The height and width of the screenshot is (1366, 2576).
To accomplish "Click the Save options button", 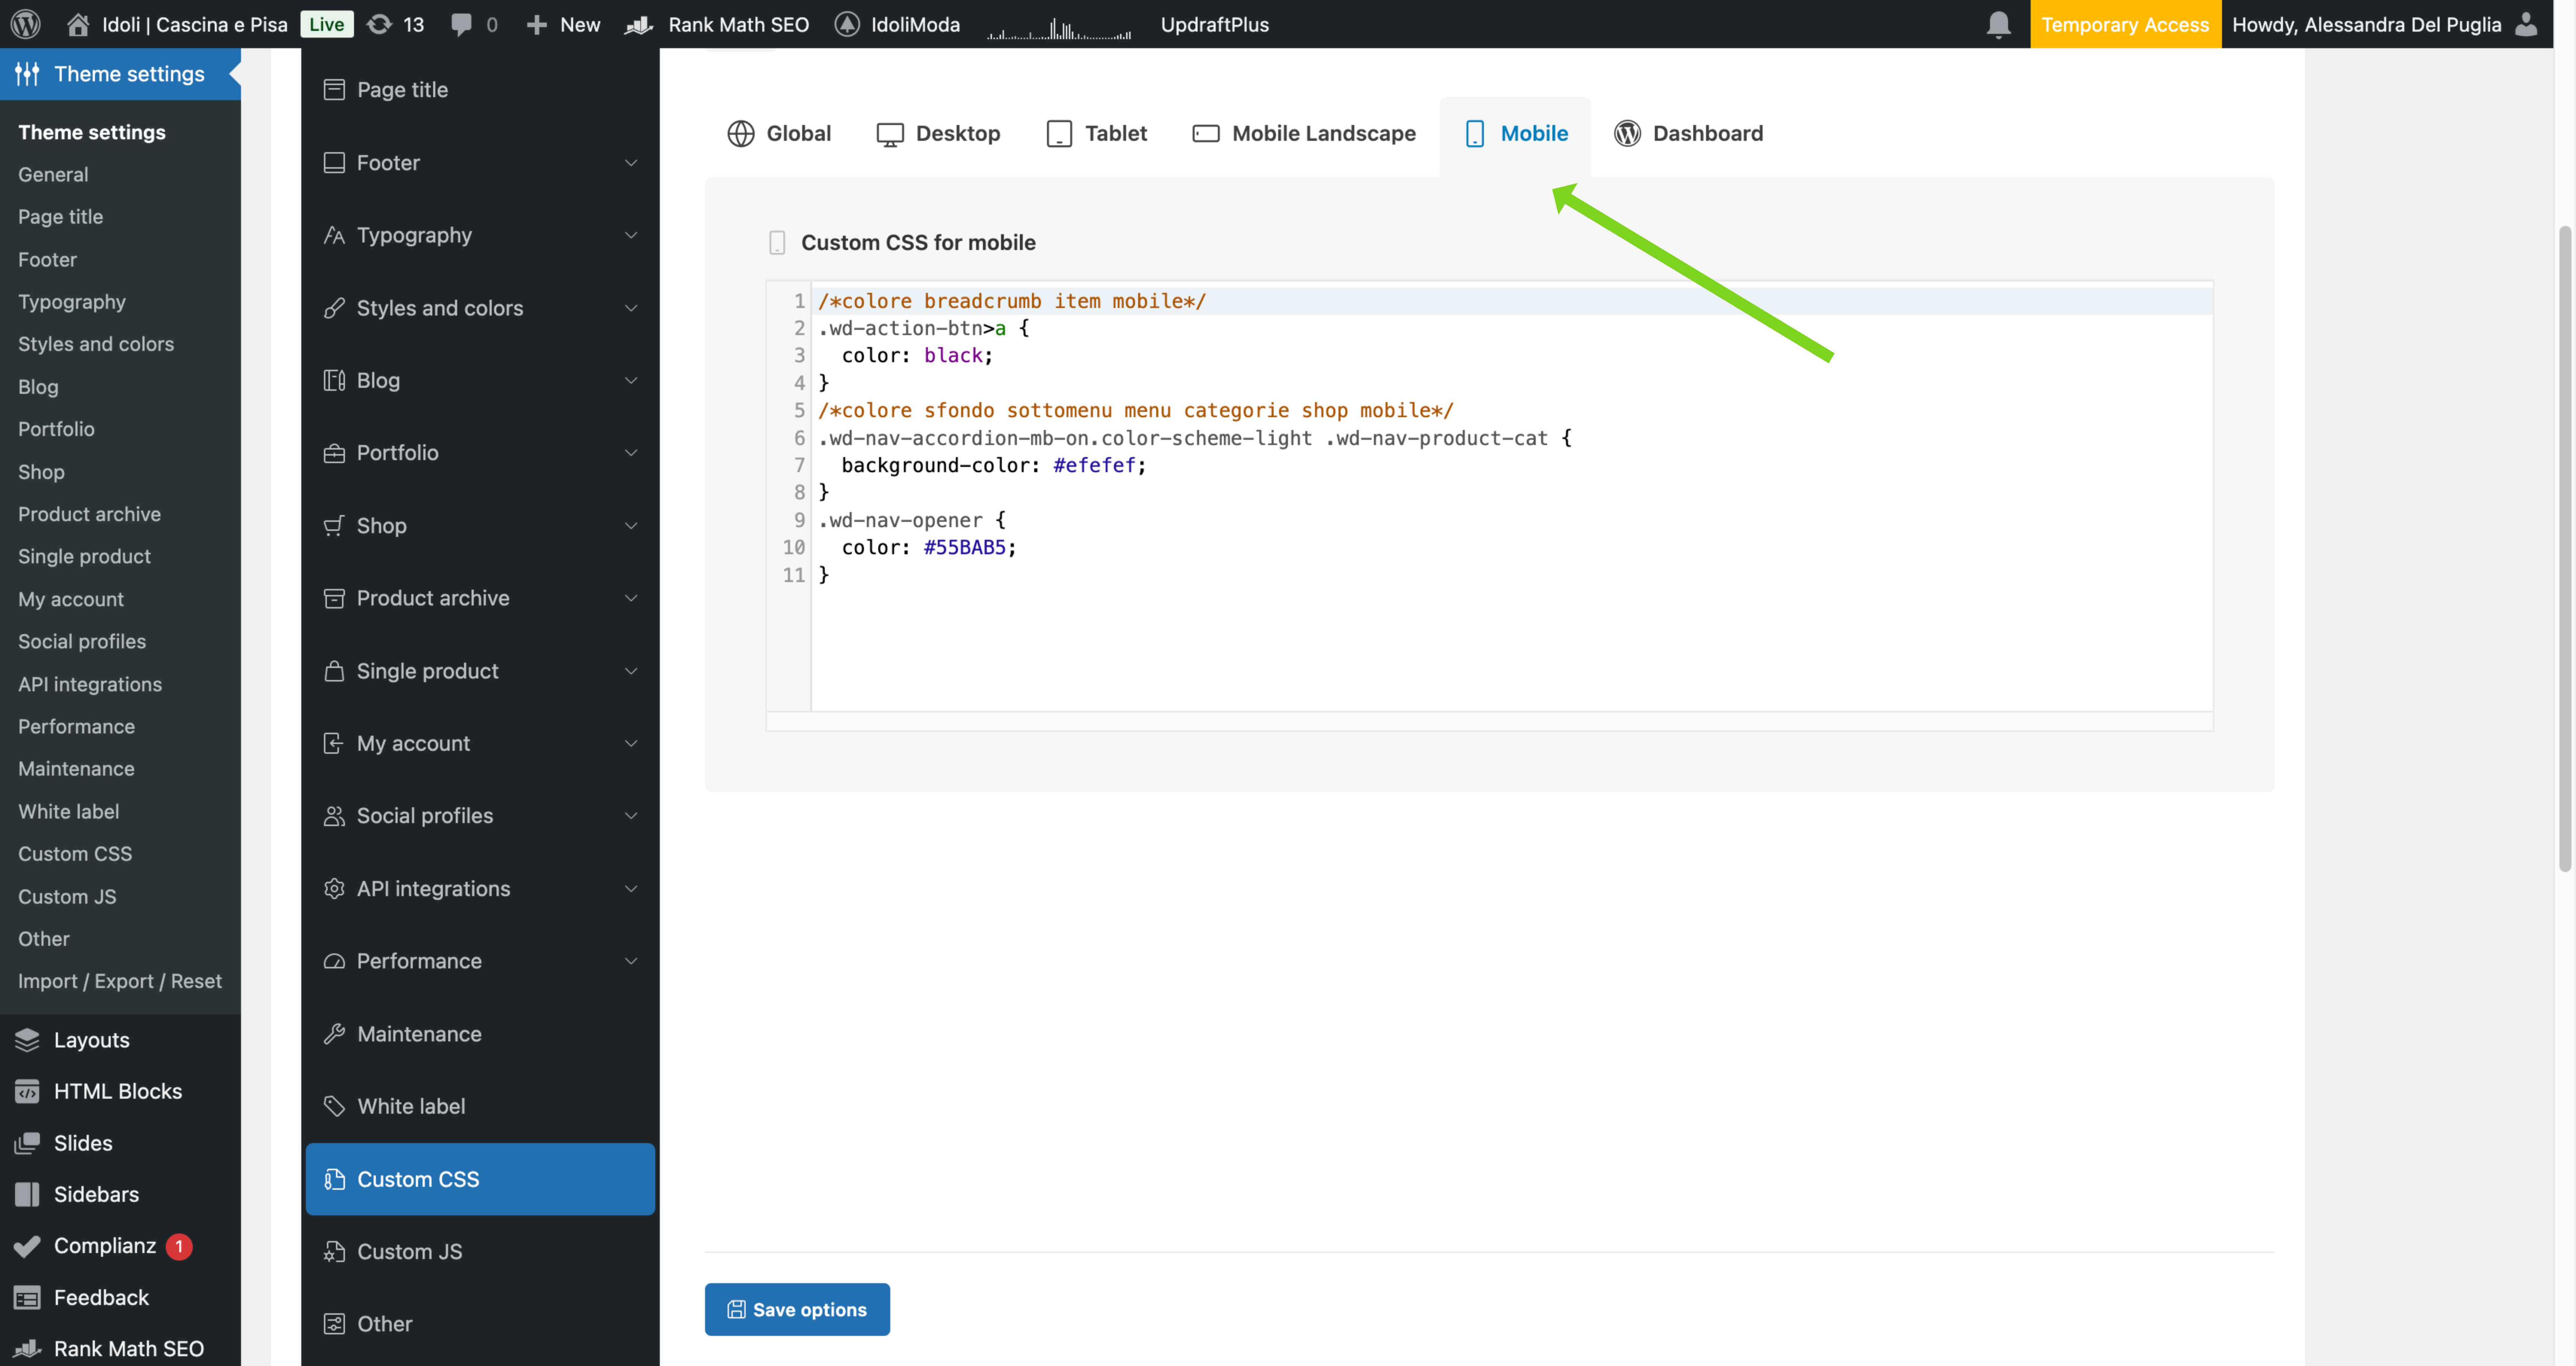I will tap(797, 1309).
